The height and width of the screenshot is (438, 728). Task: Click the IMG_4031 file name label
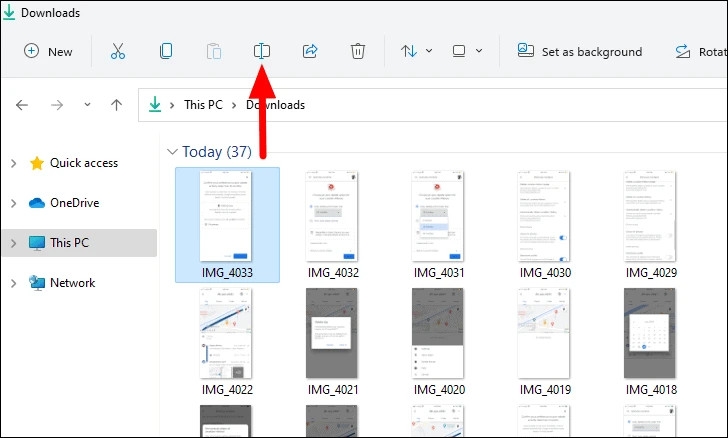tap(439, 273)
